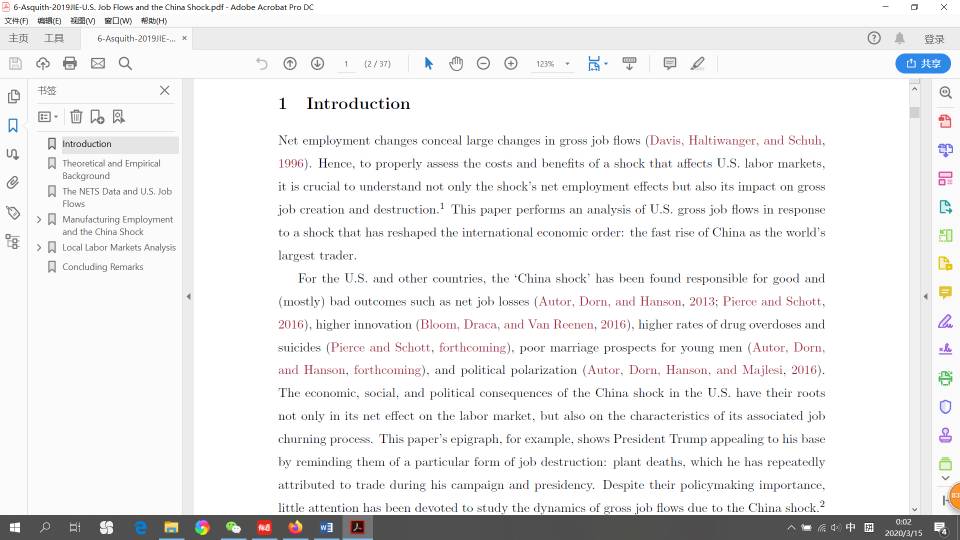Image resolution: width=960 pixels, height=540 pixels.
Task: Save the file with the disk icon
Action: click(15, 64)
